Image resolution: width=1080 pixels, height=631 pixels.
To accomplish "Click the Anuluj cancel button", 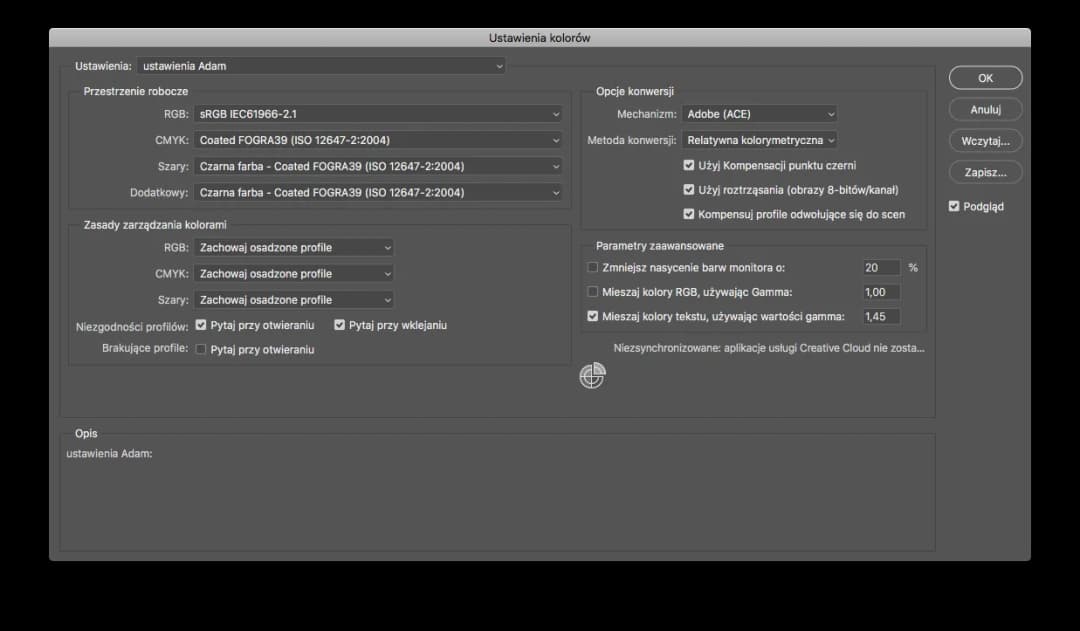I will click(985, 110).
